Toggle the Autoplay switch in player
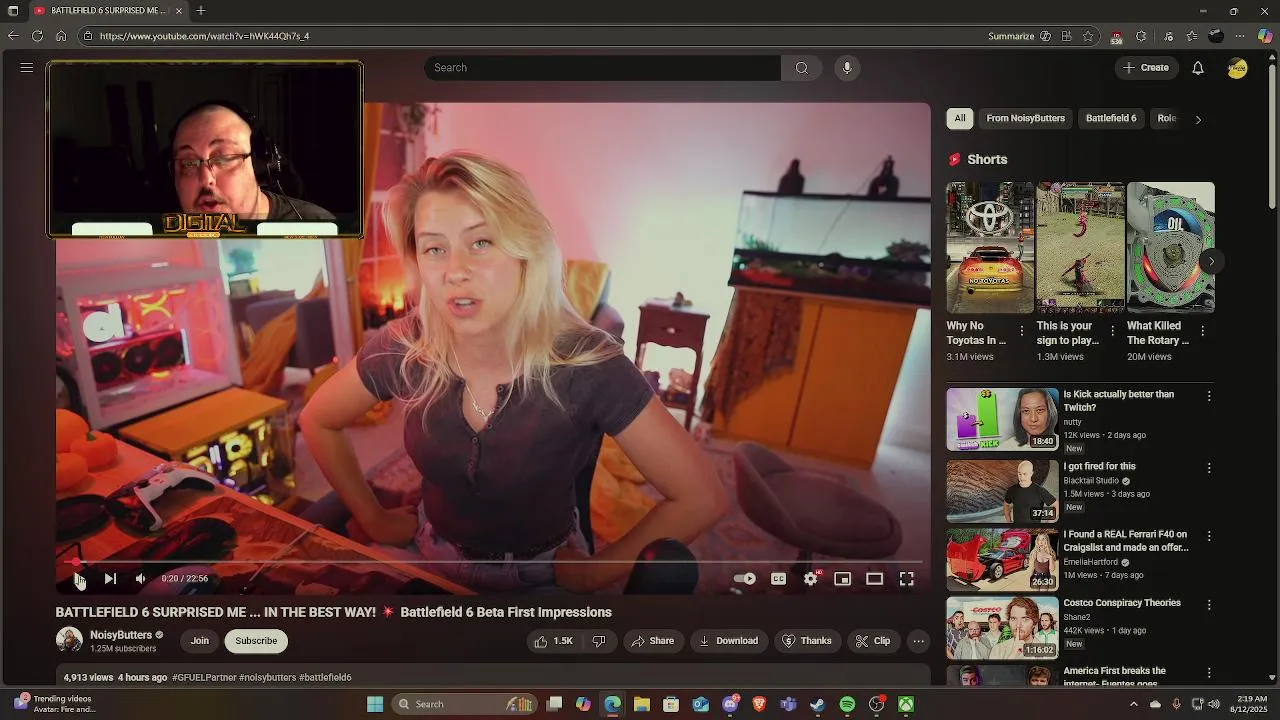 coord(745,579)
